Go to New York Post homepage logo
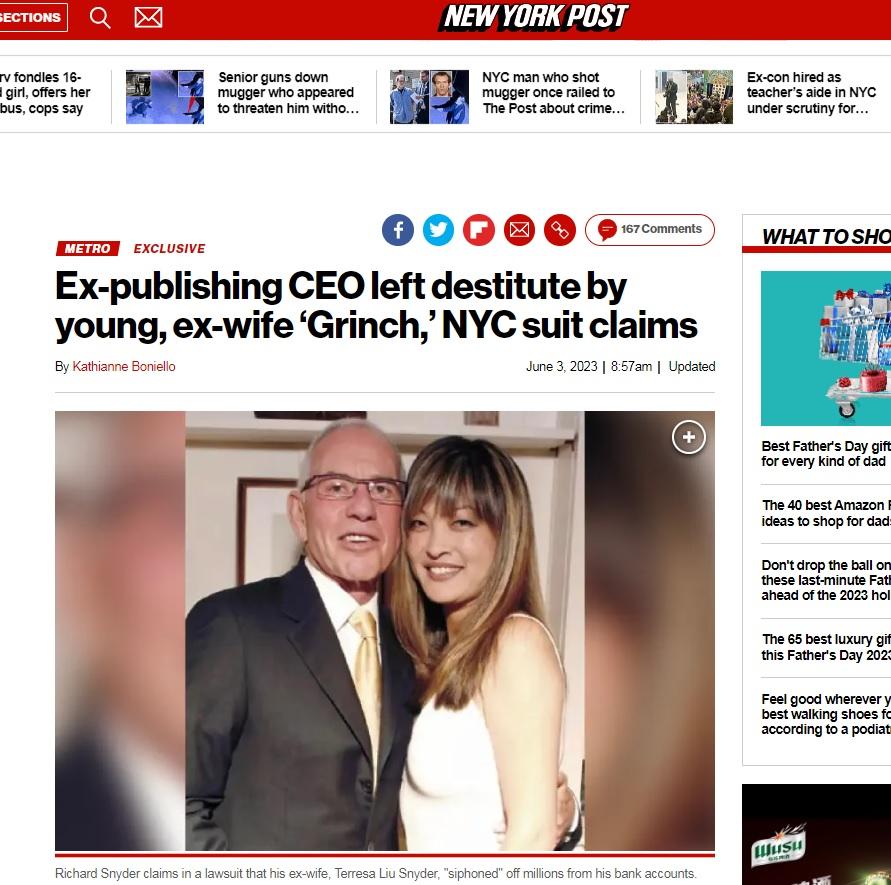 point(534,16)
